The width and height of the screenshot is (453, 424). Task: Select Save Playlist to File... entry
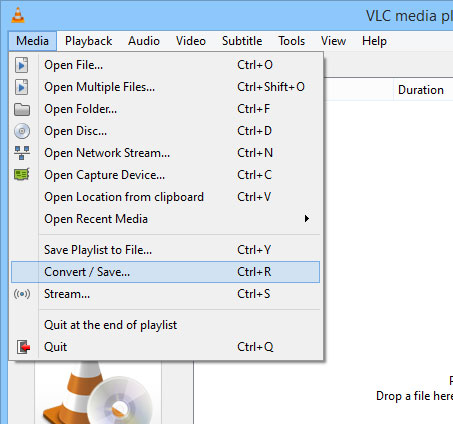pos(165,250)
